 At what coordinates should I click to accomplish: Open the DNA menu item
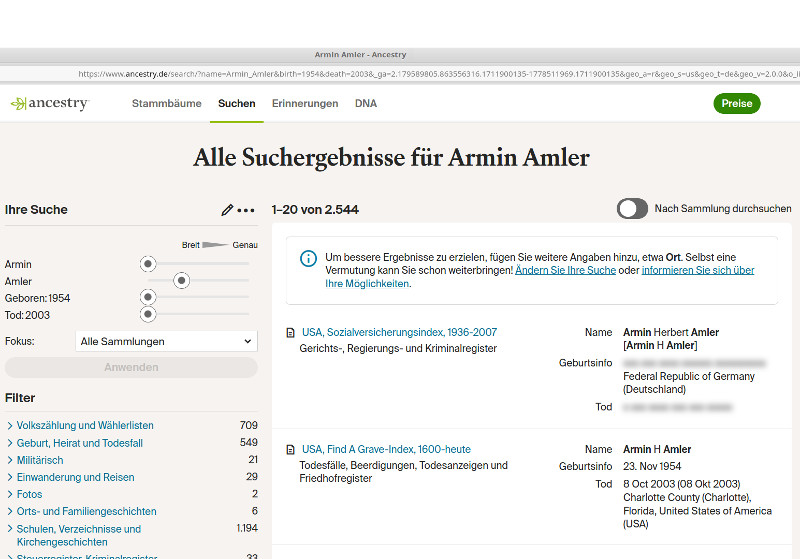(366, 104)
